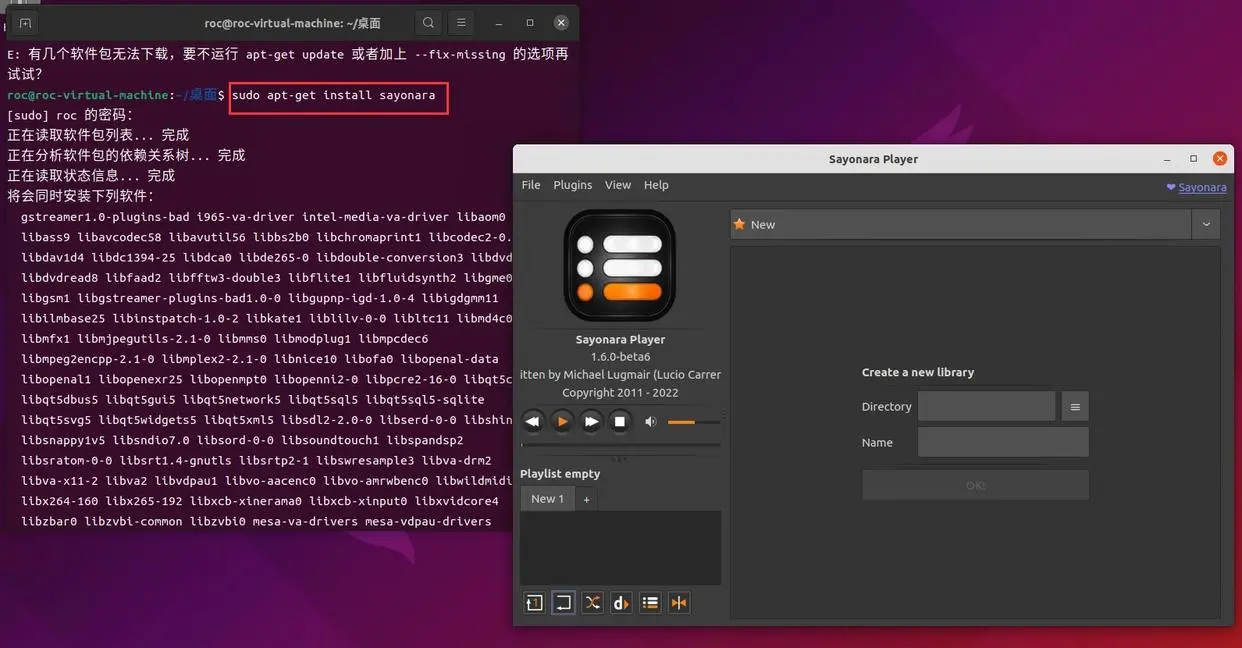1242x648 pixels.
Task: Open the terminal hamburger menu
Action: coord(460,22)
